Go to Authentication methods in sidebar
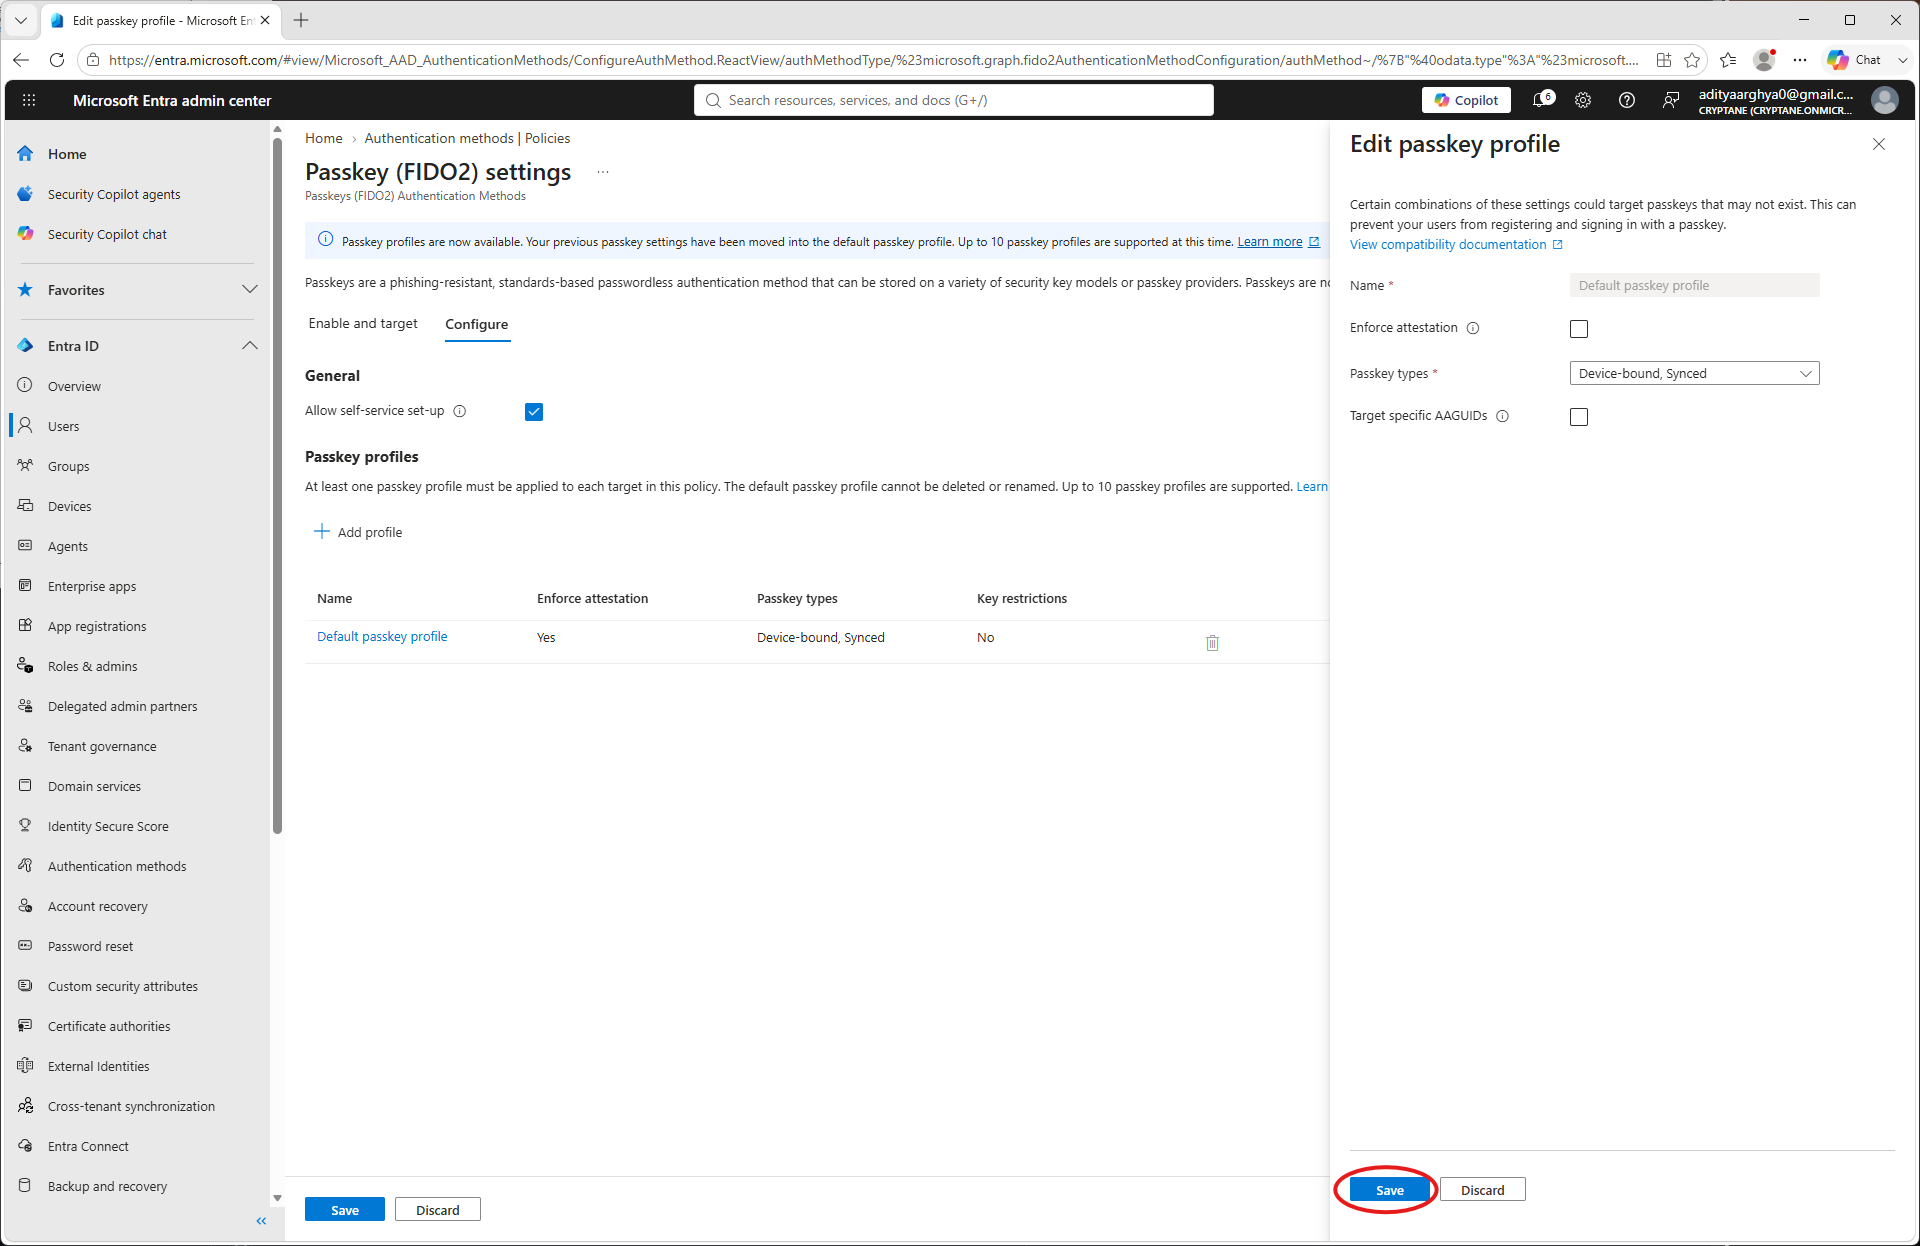 point(117,866)
